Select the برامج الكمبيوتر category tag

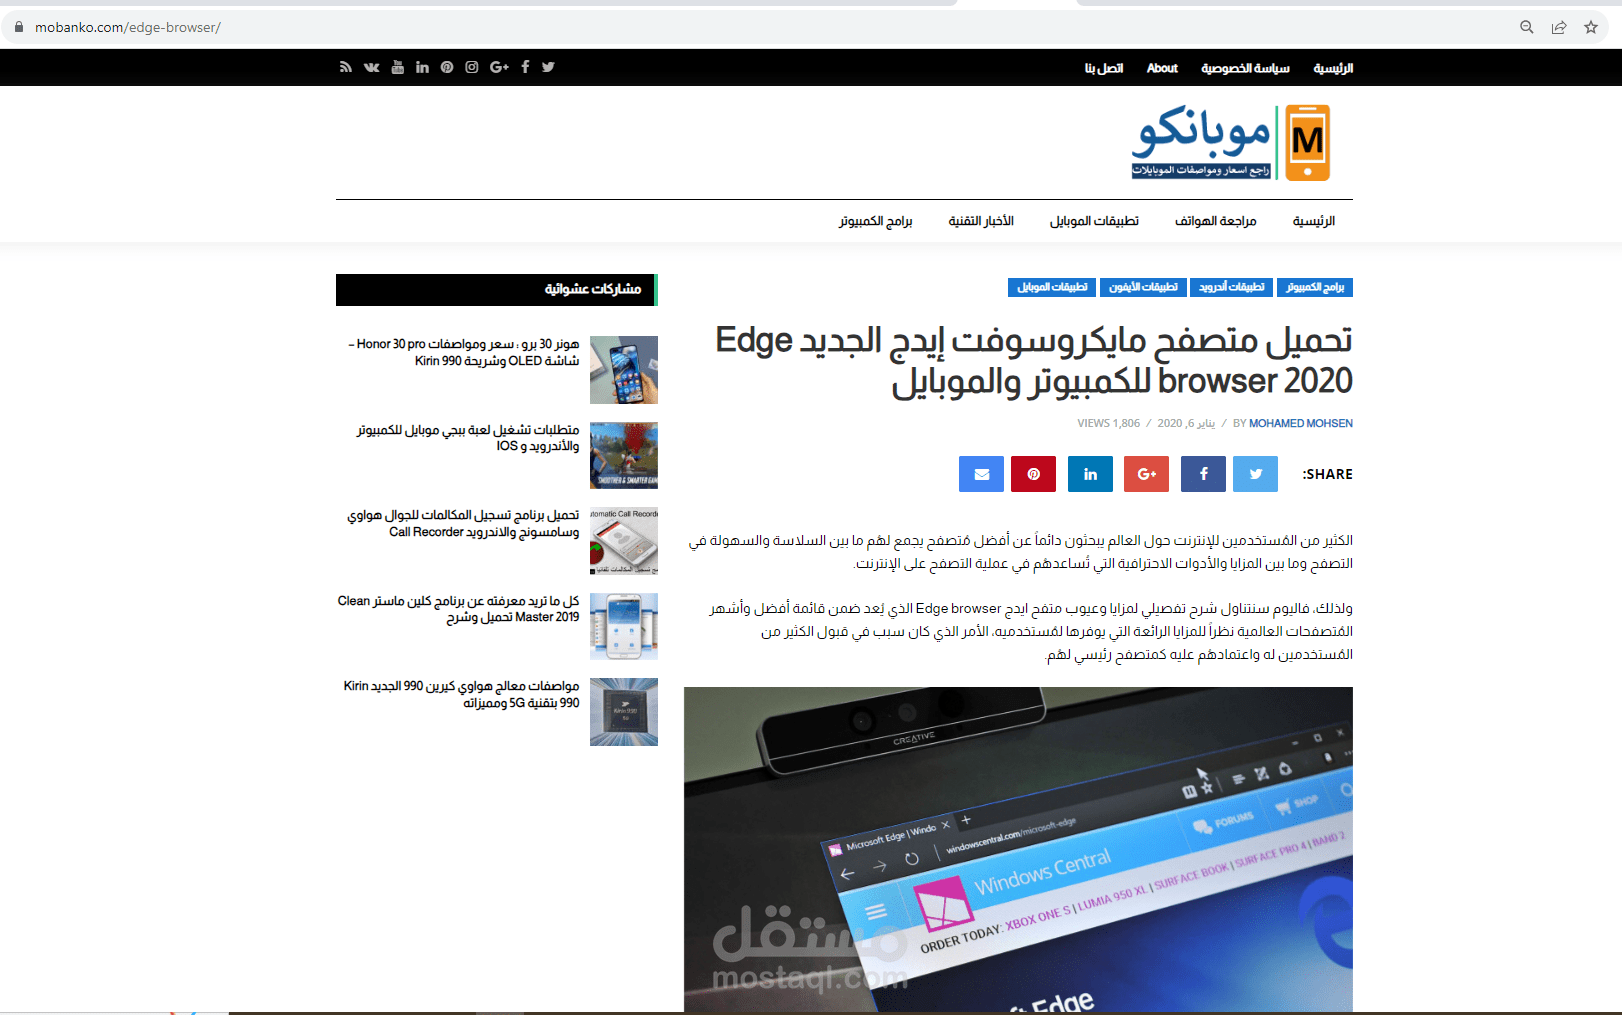click(1315, 287)
